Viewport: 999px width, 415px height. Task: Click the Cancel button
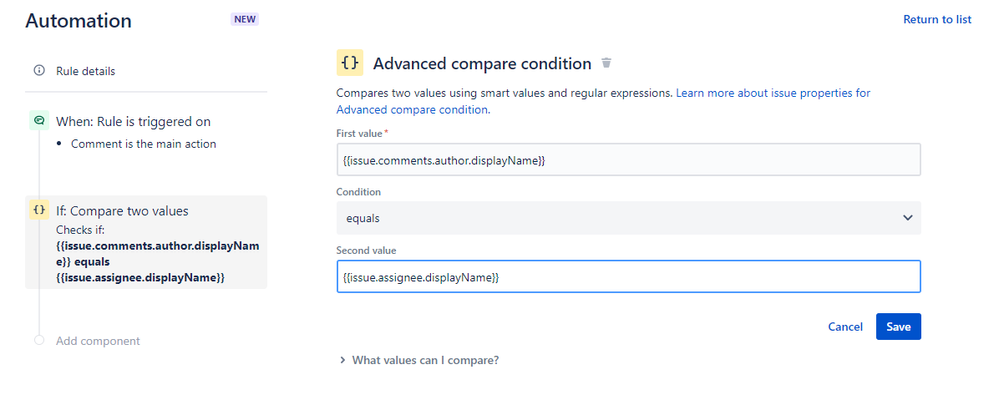pos(845,327)
